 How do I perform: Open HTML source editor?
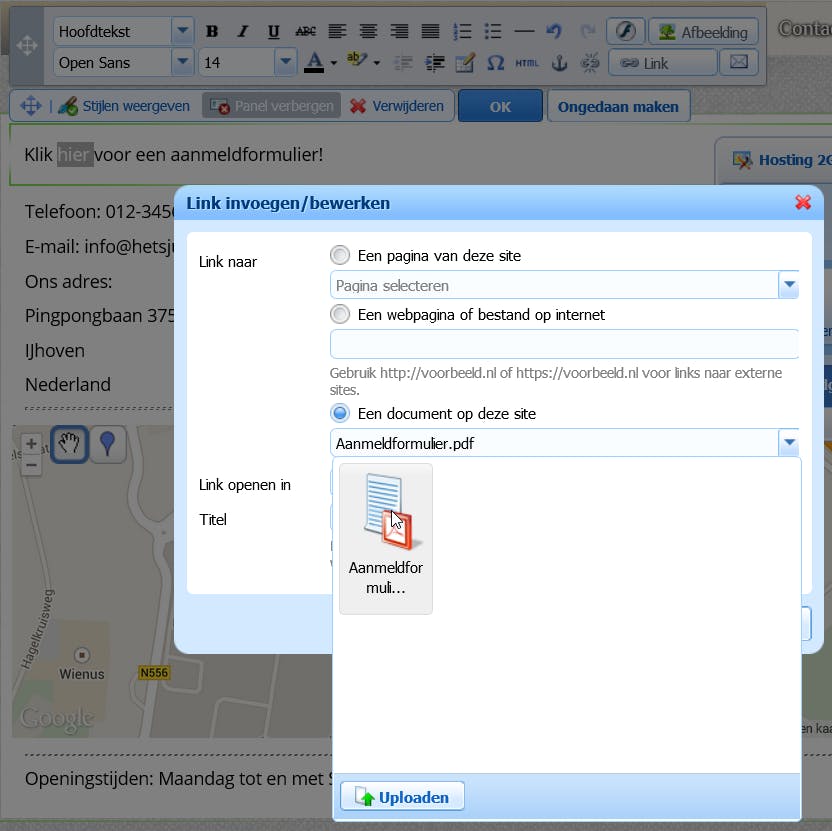tap(527, 63)
